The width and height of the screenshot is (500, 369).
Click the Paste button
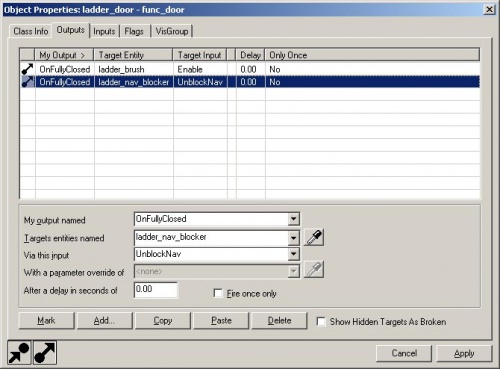tap(221, 321)
